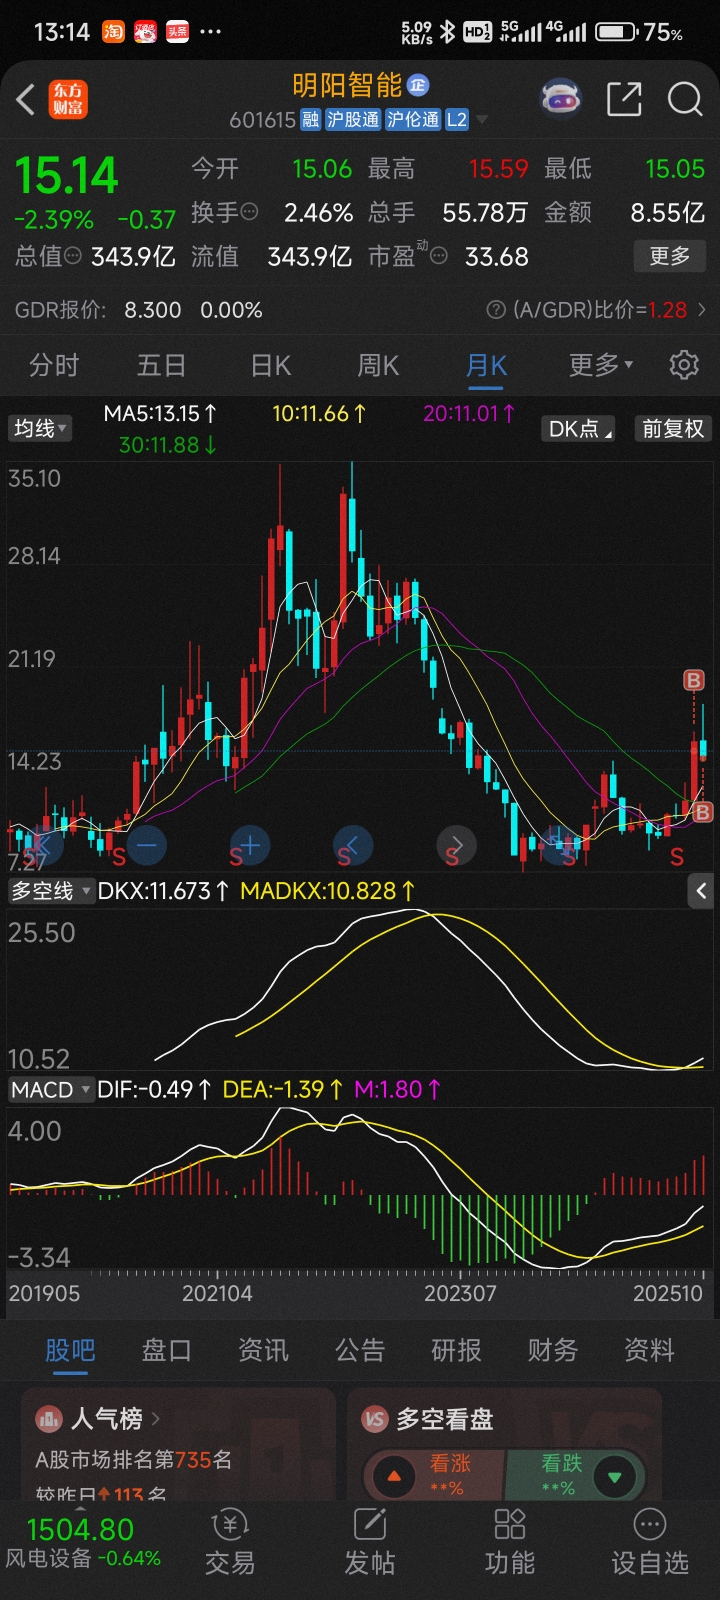720x1600 pixels.
Task: Open the 更多 period dropdown
Action: (x=601, y=365)
